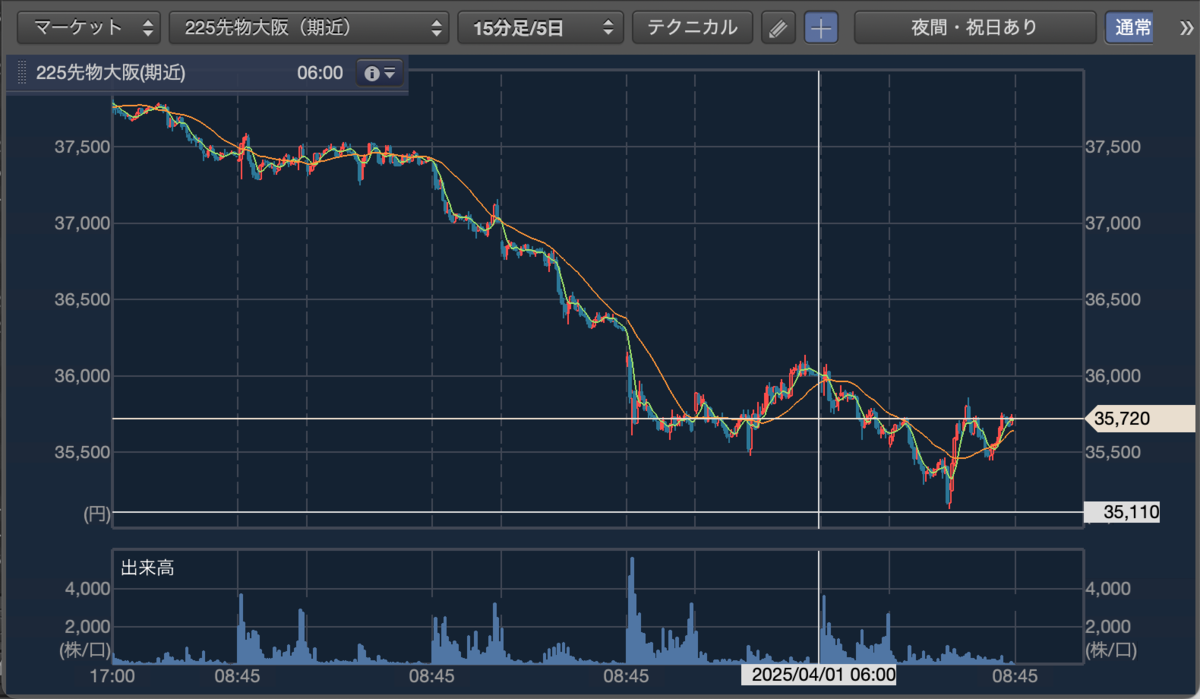1200x699 pixels.
Task: Click the 06:00 time in info panel
Action: coord(320,73)
